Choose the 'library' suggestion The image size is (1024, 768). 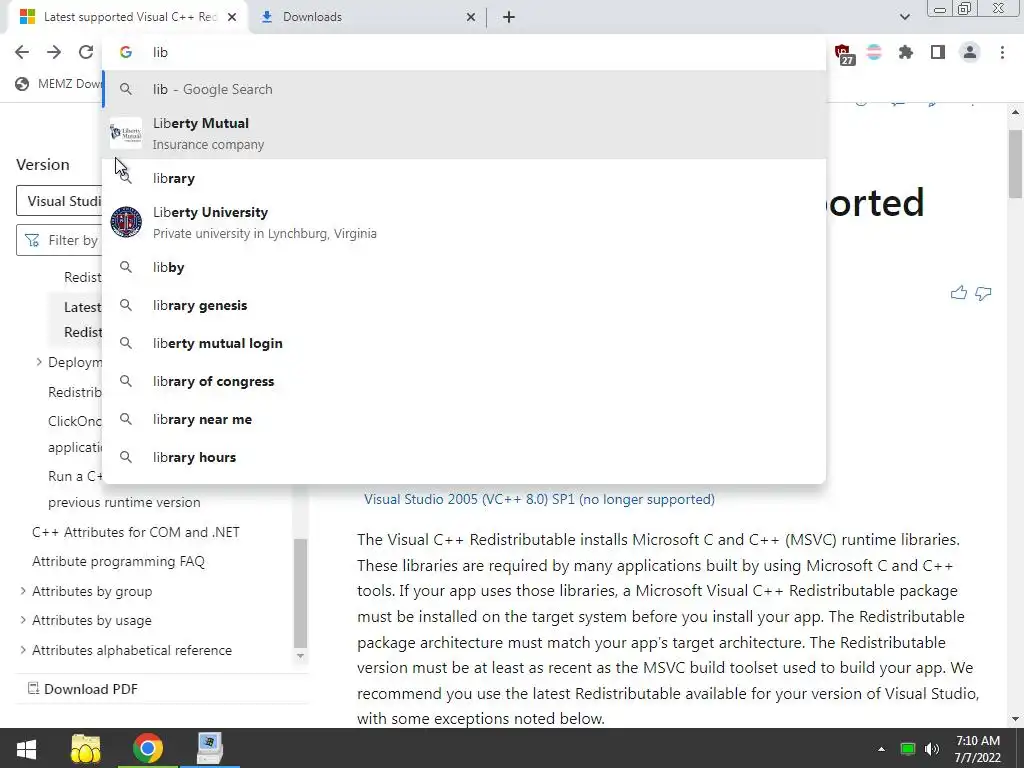(464, 178)
